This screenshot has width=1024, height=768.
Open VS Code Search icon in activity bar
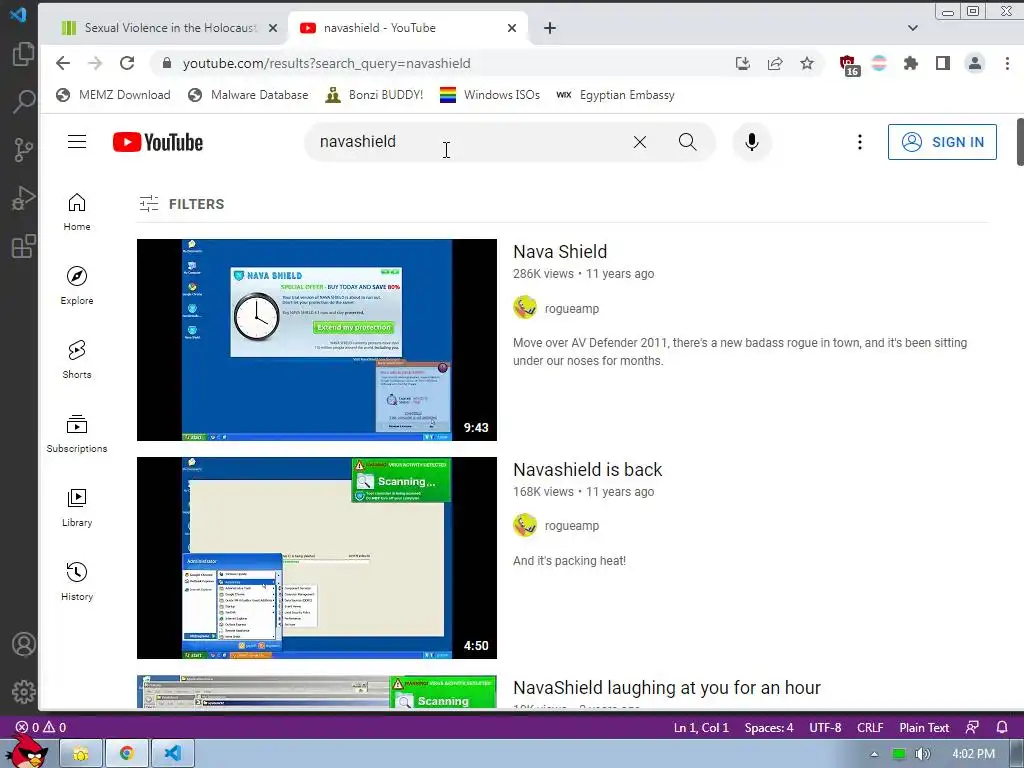click(x=24, y=101)
